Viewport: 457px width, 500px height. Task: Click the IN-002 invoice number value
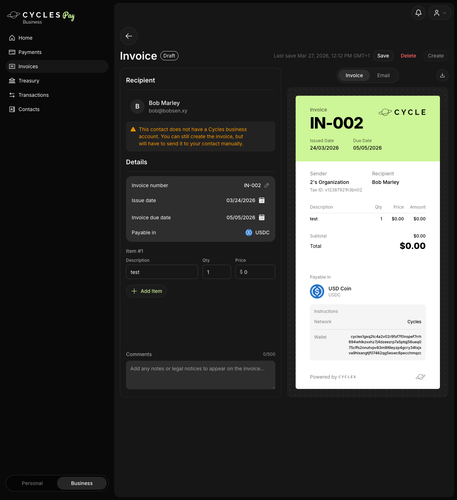[x=252, y=185]
